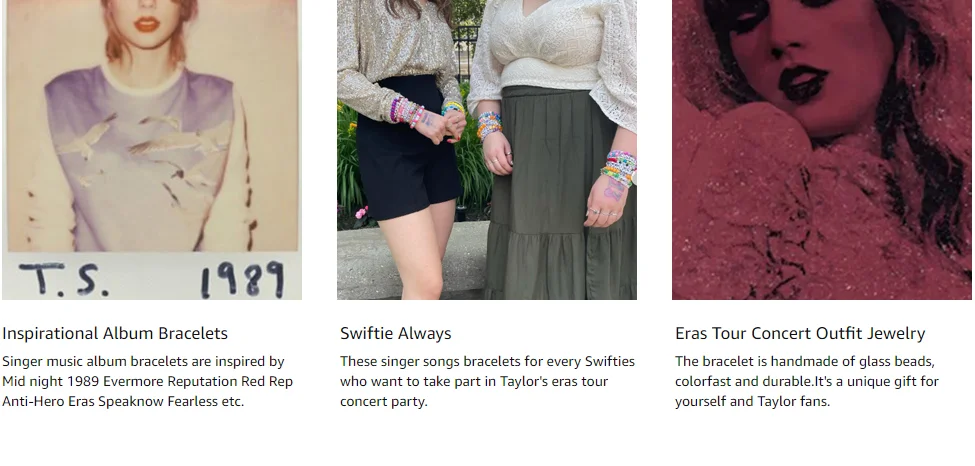Click the dark lips on the red portrait
Viewport: 975px width, 466px height.
tap(803, 84)
